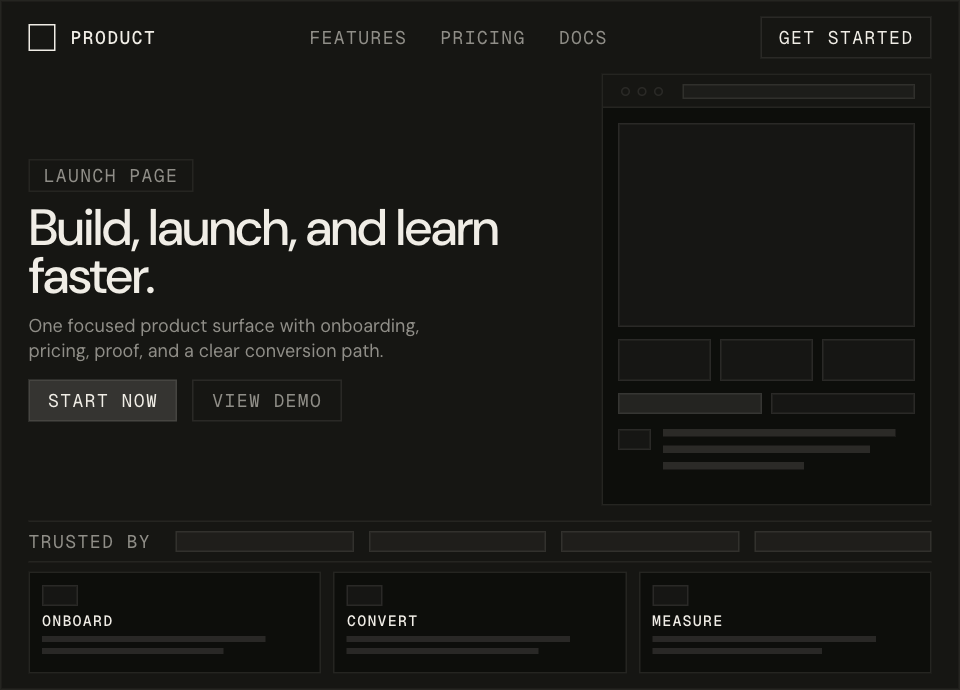
Task: Go to PRICING in the top navigation
Action: (482, 38)
